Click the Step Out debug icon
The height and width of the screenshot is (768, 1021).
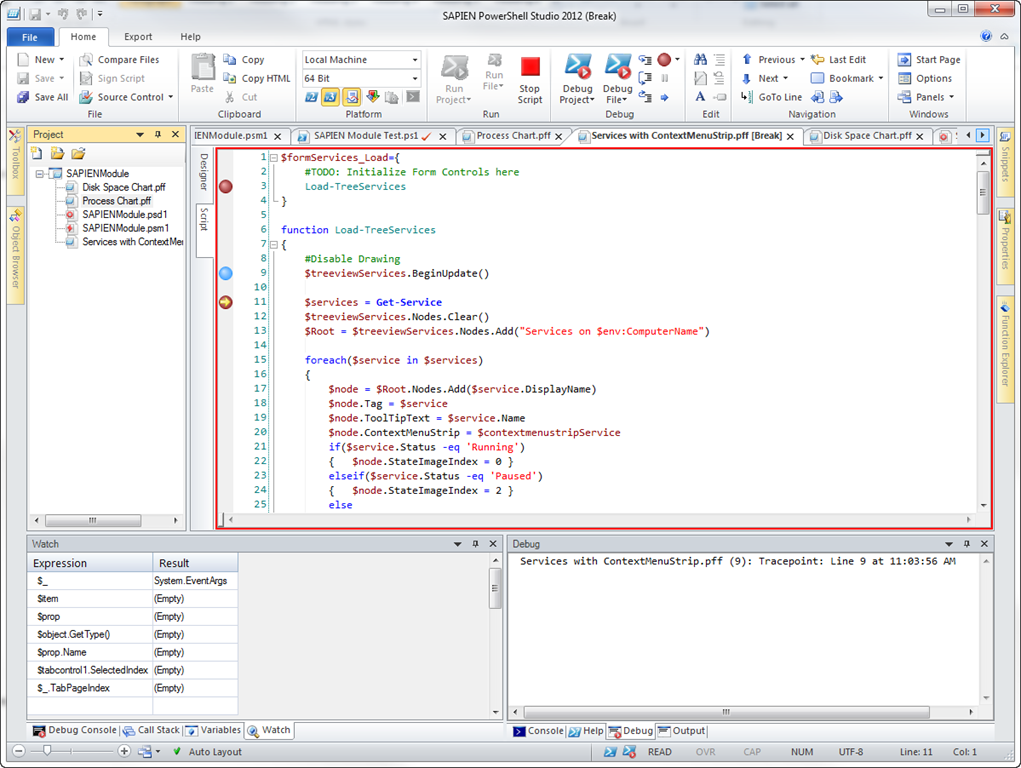tap(645, 97)
